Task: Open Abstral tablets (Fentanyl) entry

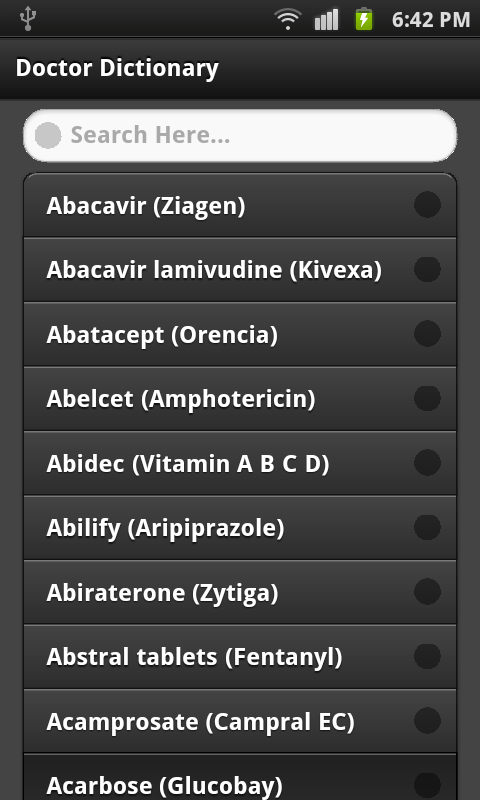Action: point(240,657)
